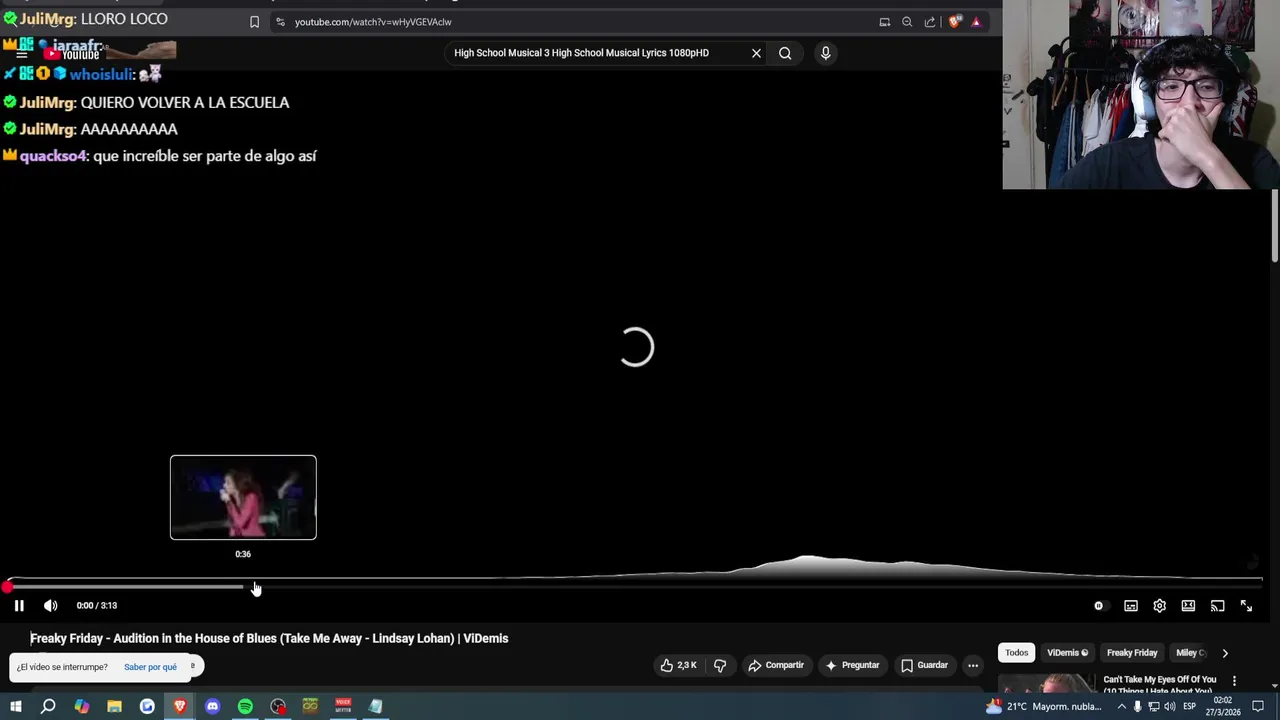Click the picture-in-picture icon in the address bar

click(884, 22)
